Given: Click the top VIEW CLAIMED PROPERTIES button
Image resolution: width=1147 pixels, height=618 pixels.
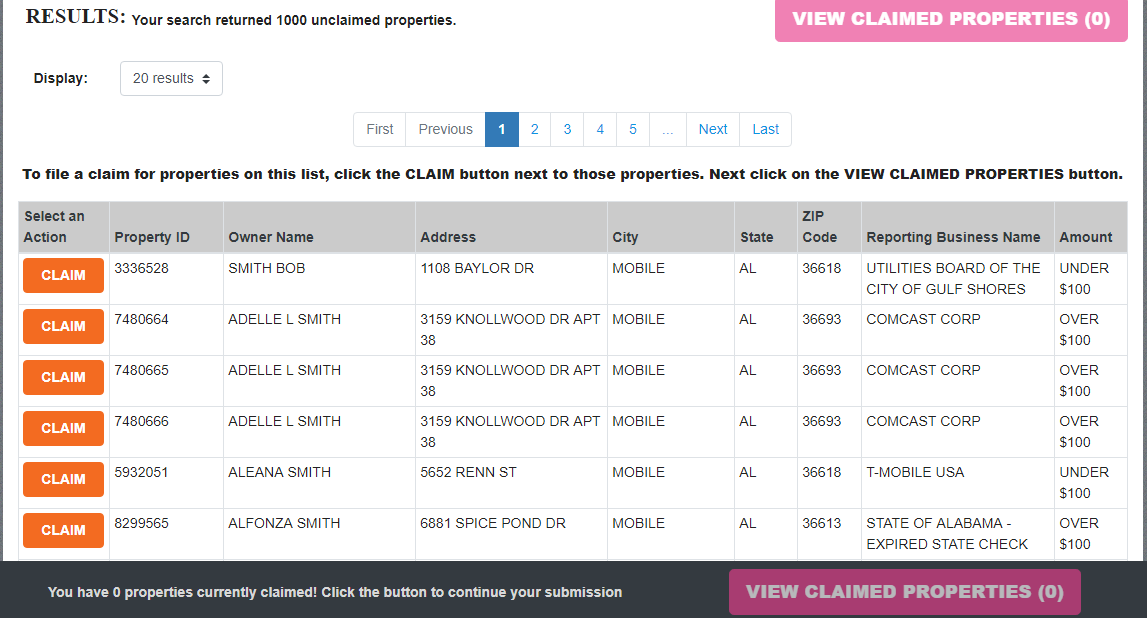Looking at the screenshot, I should [x=950, y=19].
